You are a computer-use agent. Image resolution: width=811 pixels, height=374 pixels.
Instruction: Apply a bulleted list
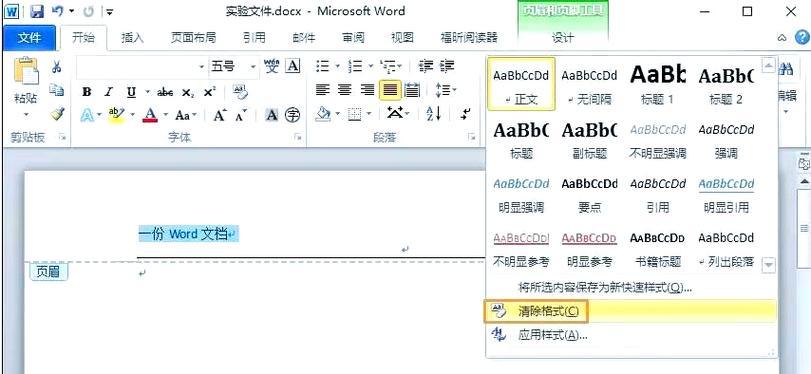point(323,66)
